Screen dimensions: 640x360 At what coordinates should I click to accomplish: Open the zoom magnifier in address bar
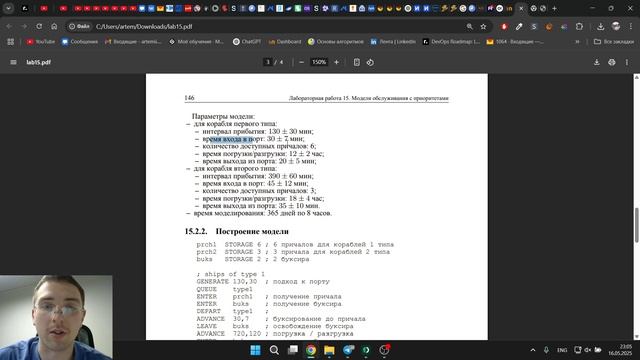click(470, 27)
